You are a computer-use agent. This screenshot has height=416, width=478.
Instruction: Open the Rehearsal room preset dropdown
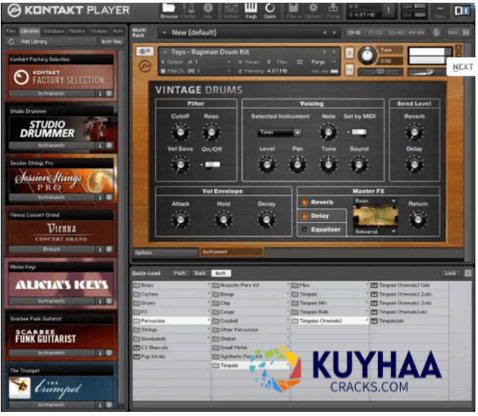point(375,231)
